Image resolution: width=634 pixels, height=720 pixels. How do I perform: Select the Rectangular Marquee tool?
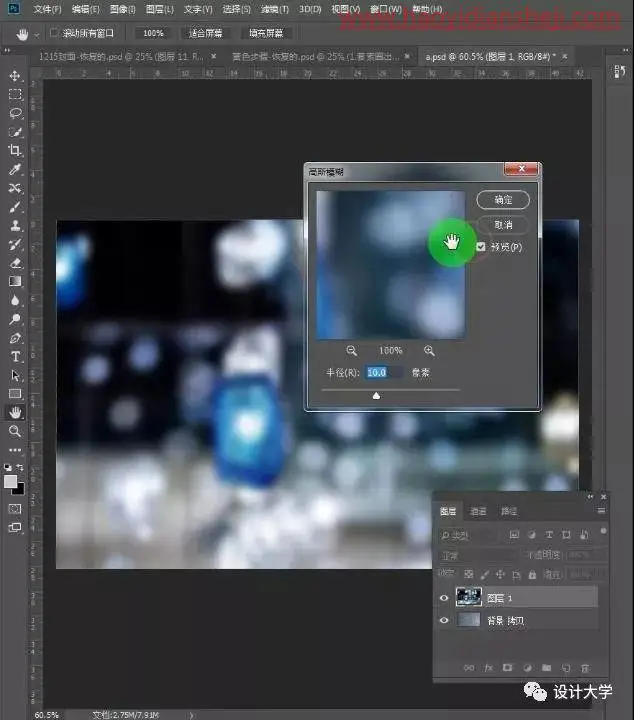[15, 94]
